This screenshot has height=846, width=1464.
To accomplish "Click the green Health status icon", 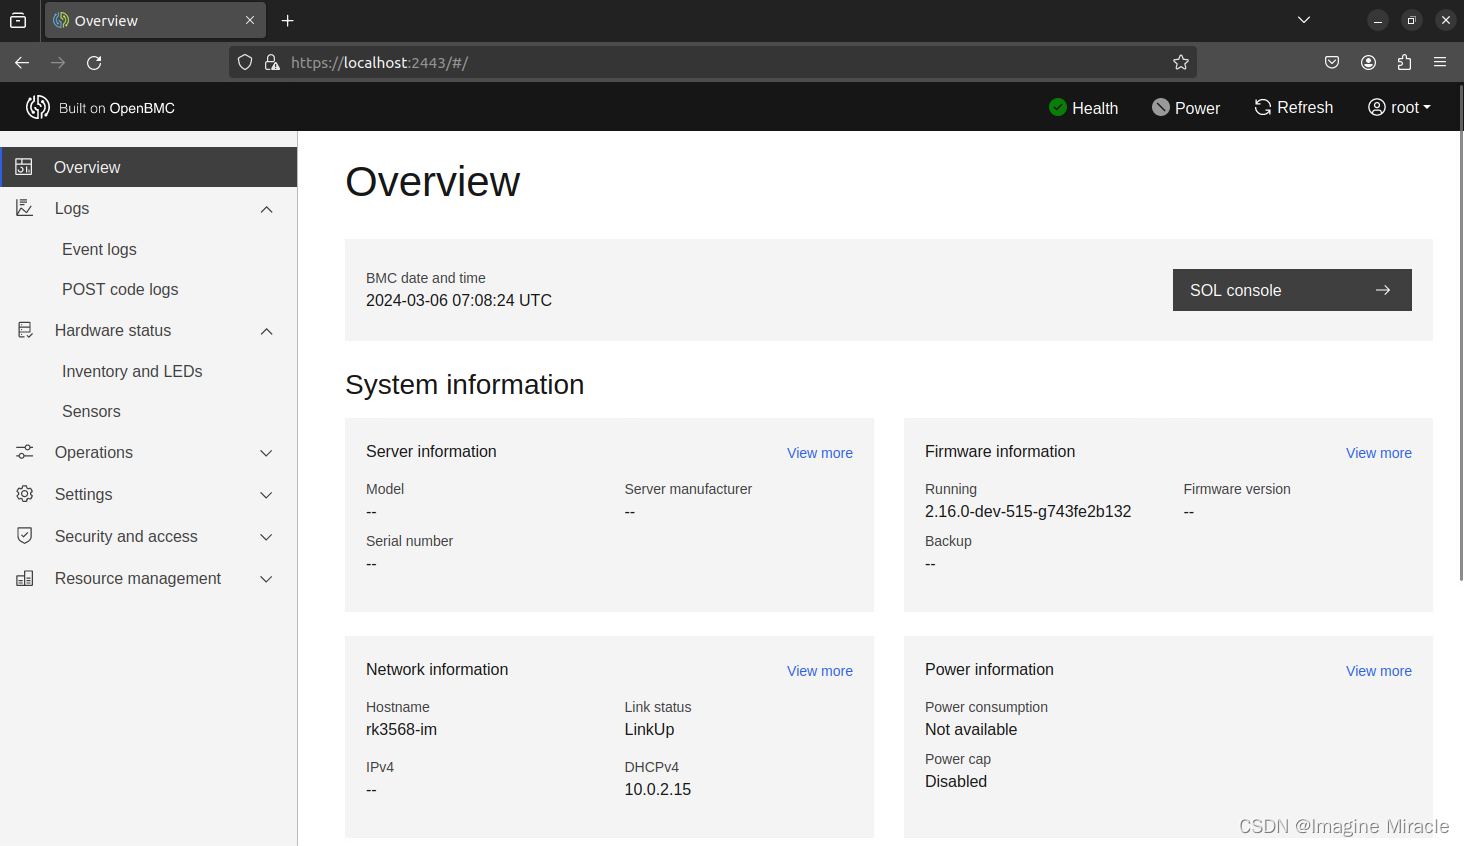I will pyautogui.click(x=1058, y=107).
